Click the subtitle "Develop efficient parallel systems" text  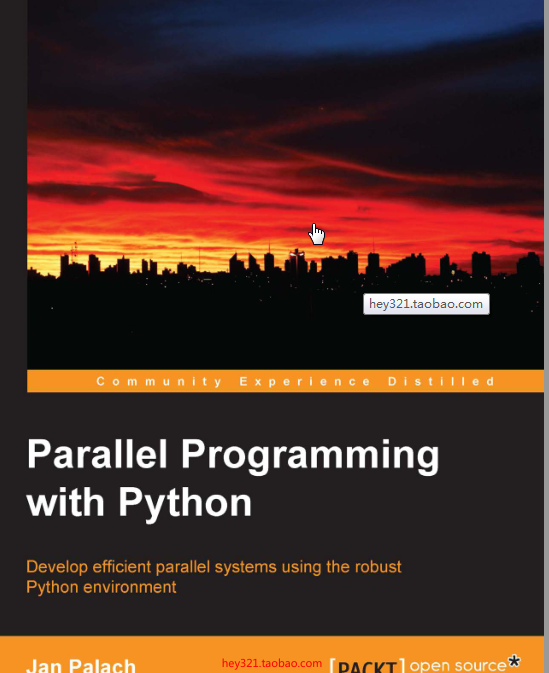214,576
